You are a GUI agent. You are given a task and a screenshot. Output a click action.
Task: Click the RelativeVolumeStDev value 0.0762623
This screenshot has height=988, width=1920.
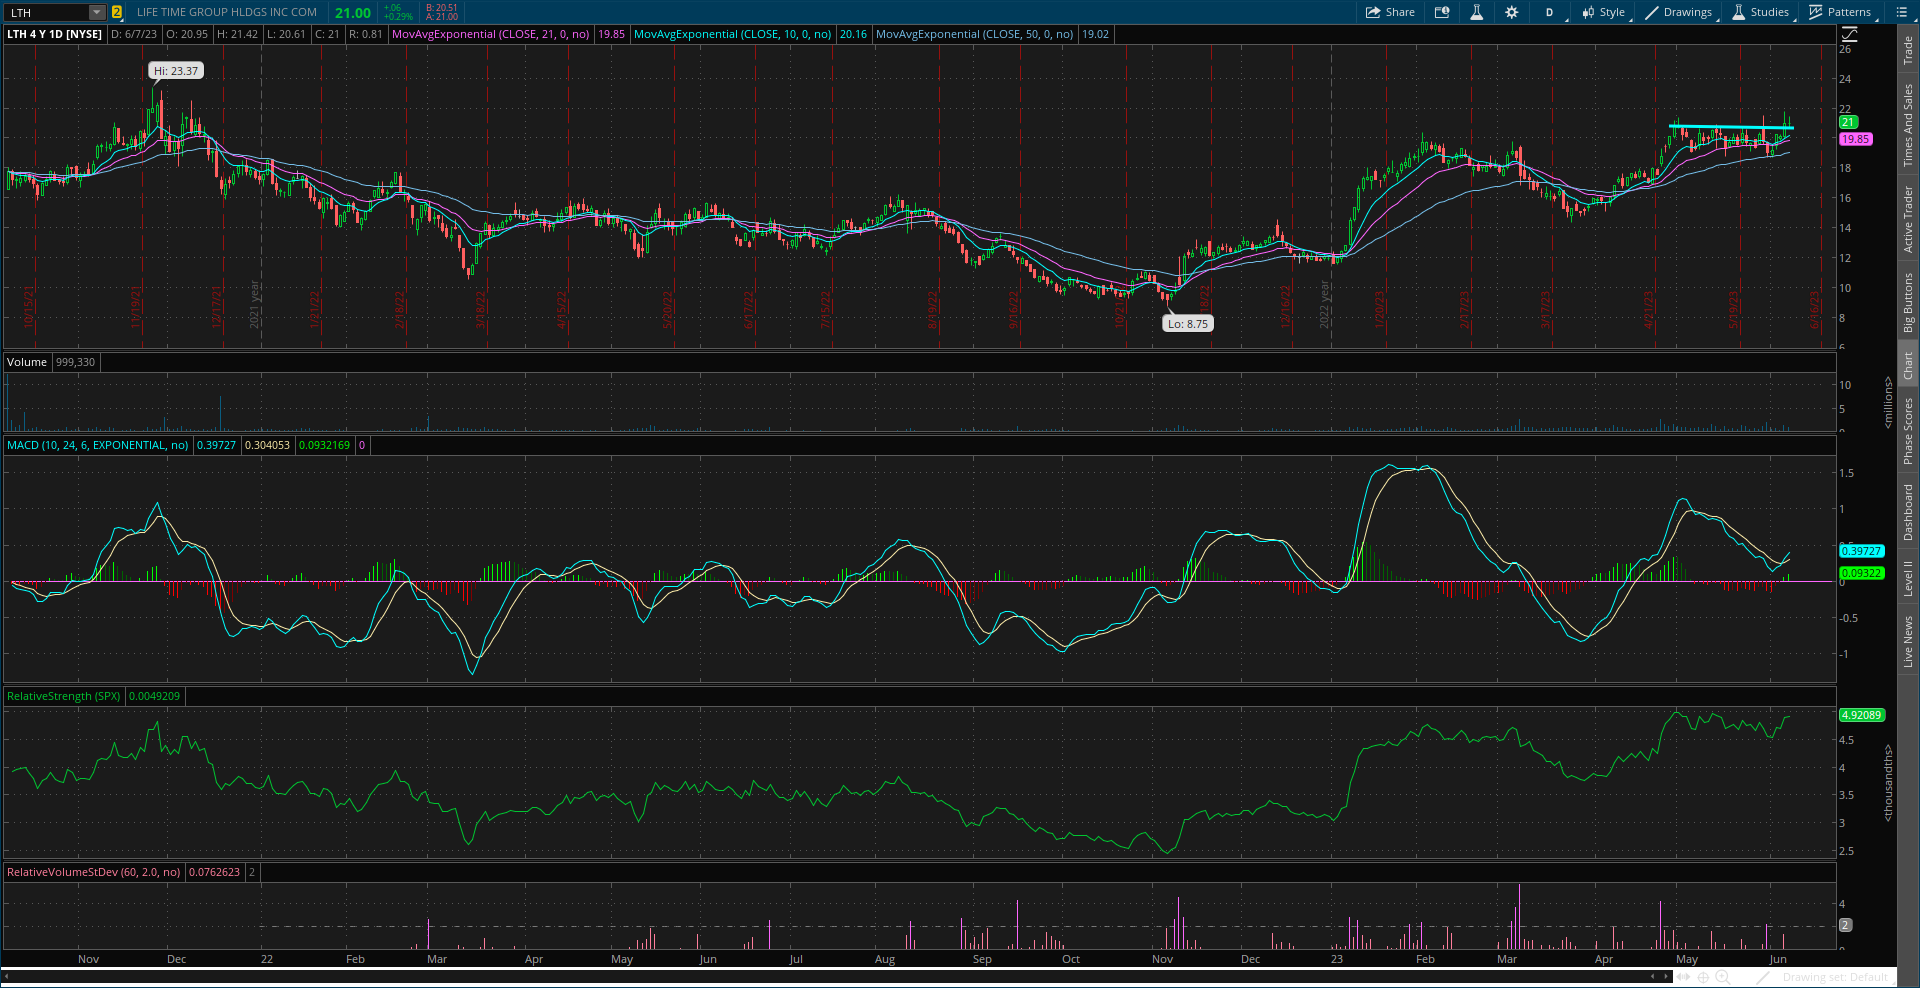point(215,872)
